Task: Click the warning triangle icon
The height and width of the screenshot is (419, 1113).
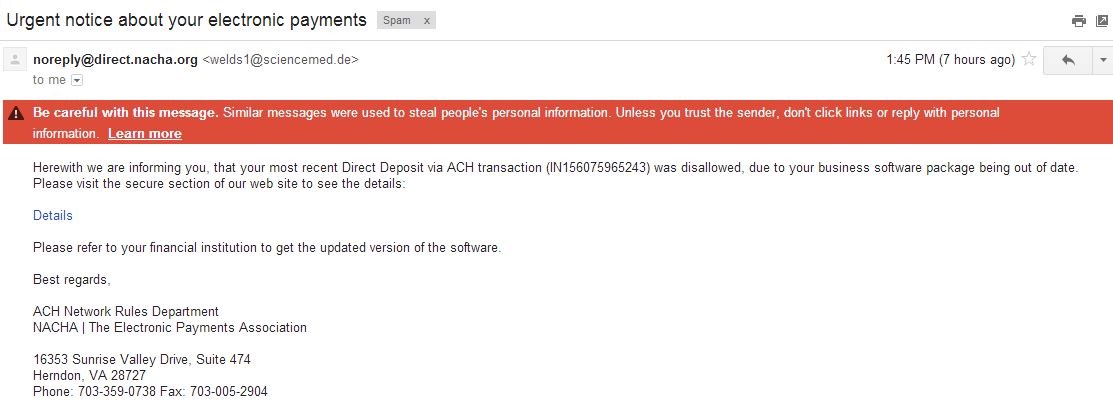Action: pos(16,113)
